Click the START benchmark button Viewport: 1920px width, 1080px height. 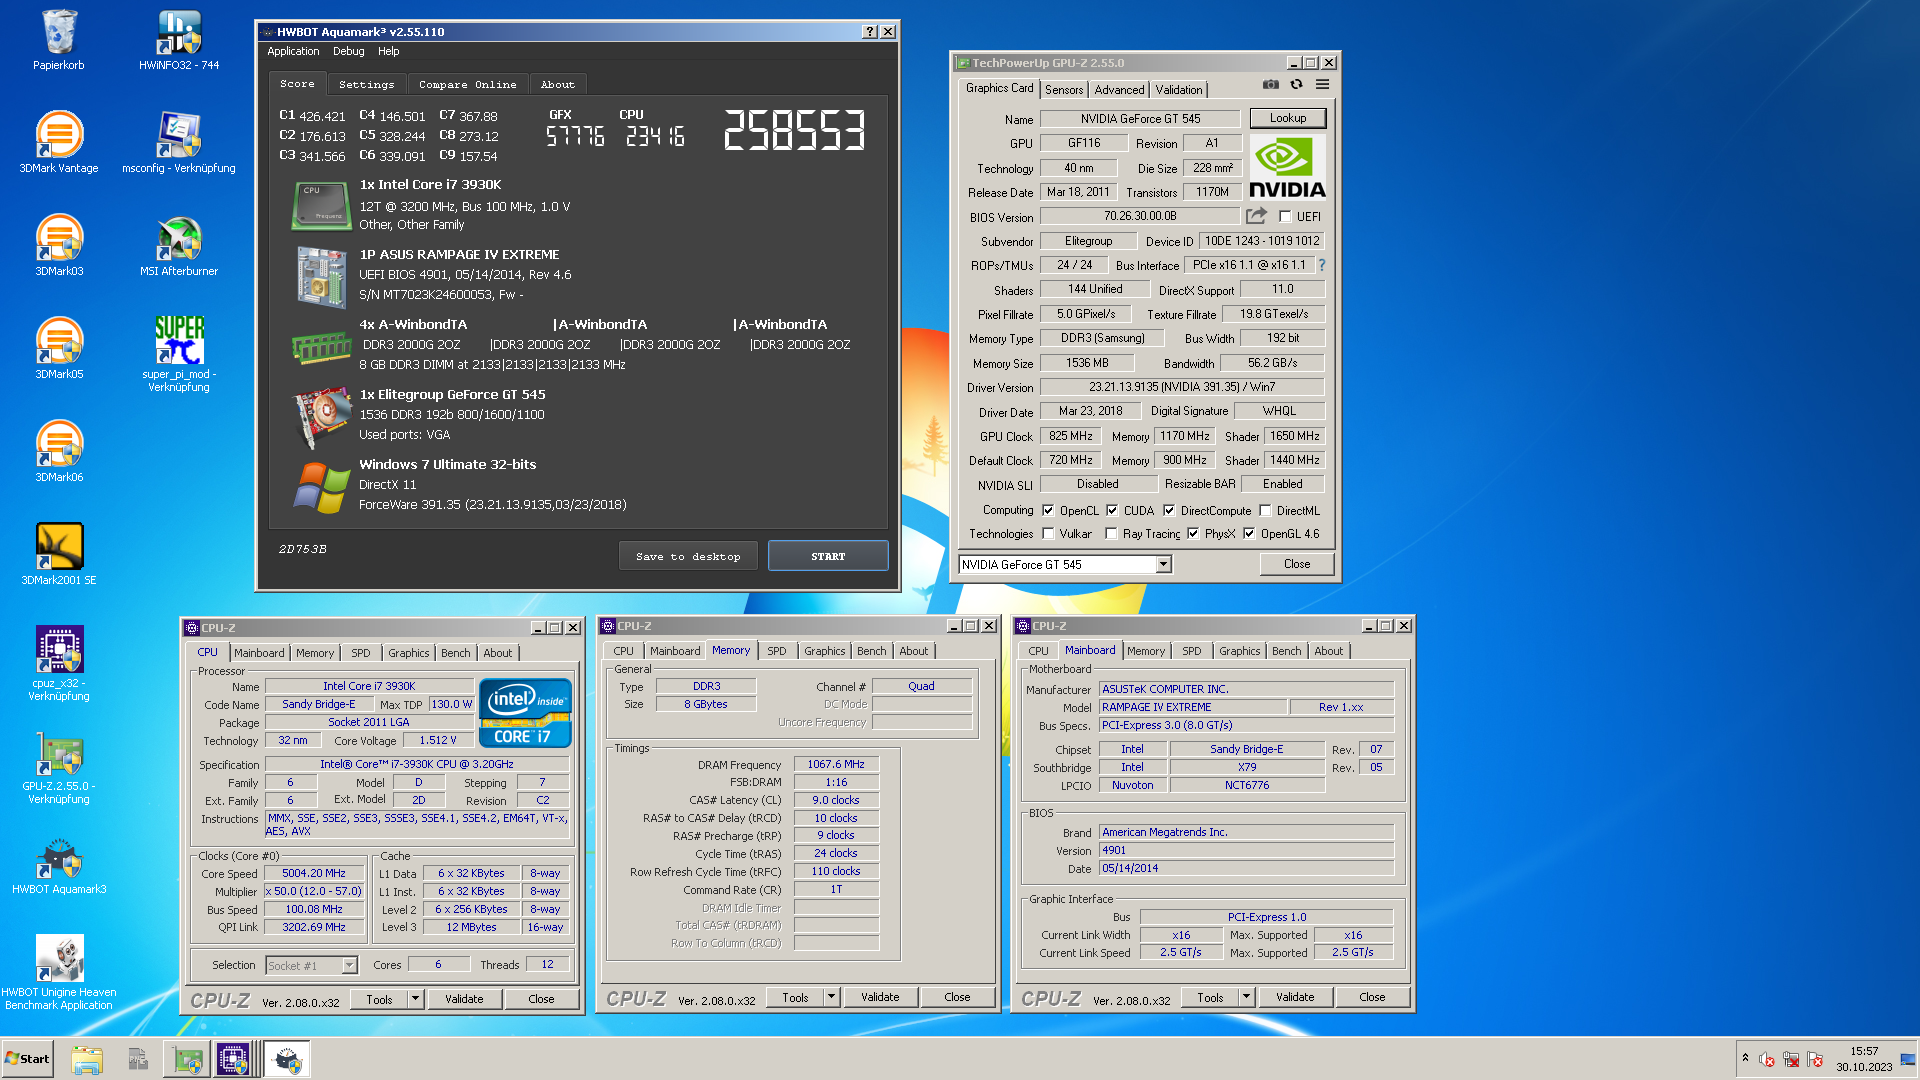[828, 556]
